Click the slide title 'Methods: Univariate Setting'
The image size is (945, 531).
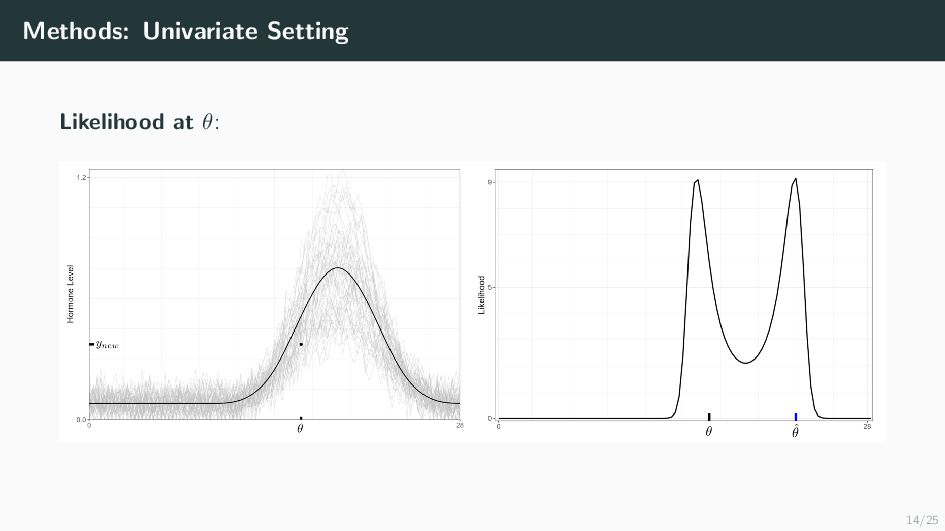coord(186,31)
